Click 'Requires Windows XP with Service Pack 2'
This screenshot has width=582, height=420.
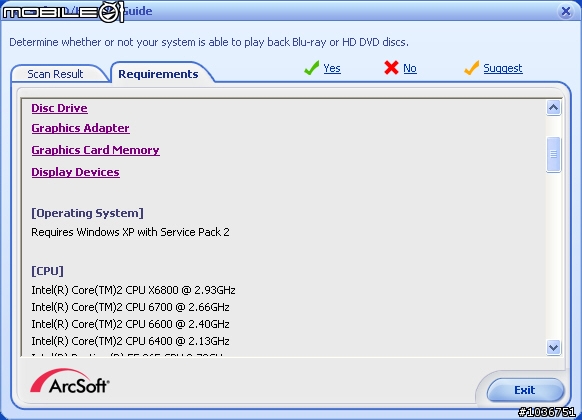click(130, 232)
